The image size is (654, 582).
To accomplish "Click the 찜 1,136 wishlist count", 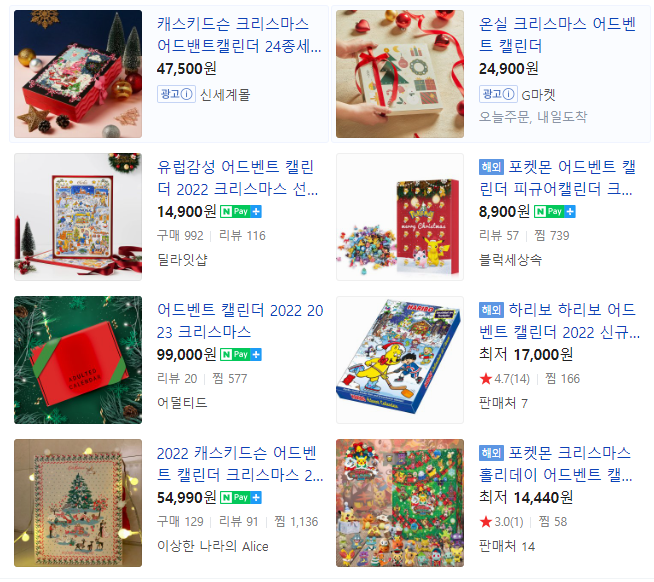I will click(296, 522).
